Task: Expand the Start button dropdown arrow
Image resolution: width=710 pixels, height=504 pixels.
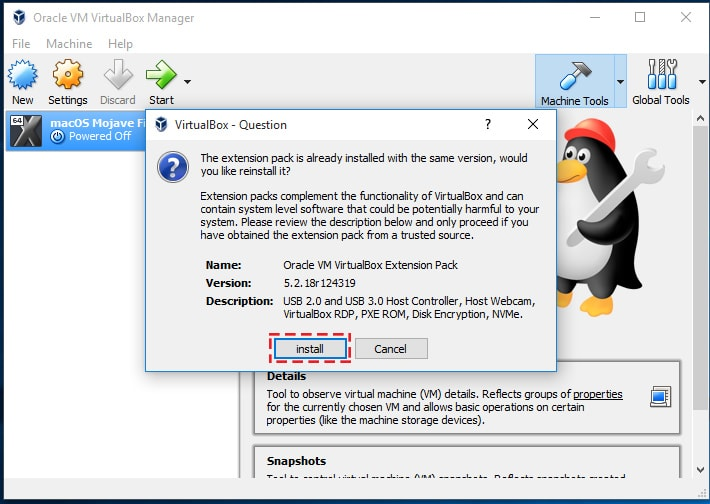Action: point(187,82)
